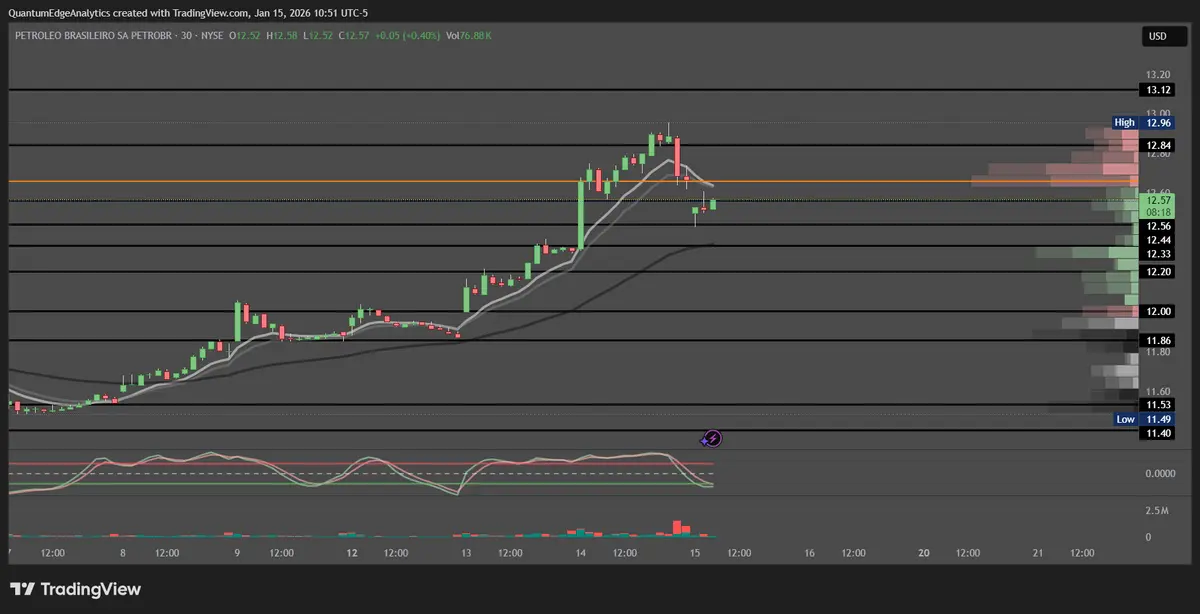Image resolution: width=1200 pixels, height=614 pixels.
Task: Click date label 9 on time axis
Action: pos(237,552)
